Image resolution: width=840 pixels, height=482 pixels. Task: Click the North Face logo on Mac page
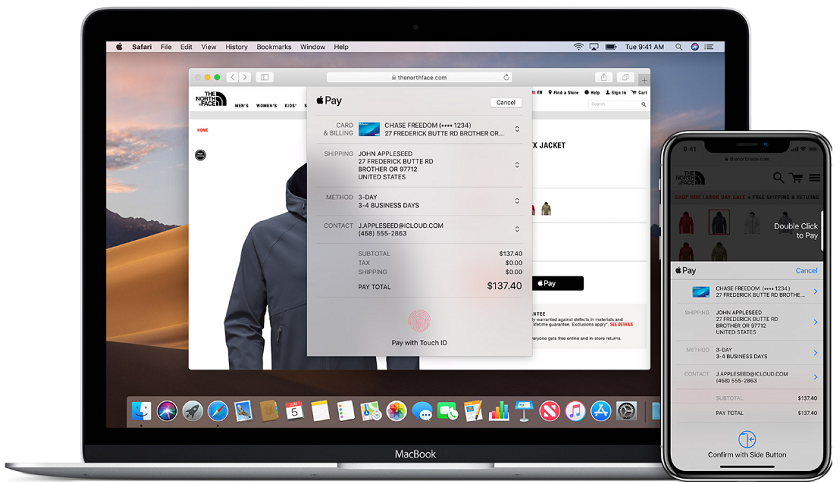pyautogui.click(x=211, y=99)
